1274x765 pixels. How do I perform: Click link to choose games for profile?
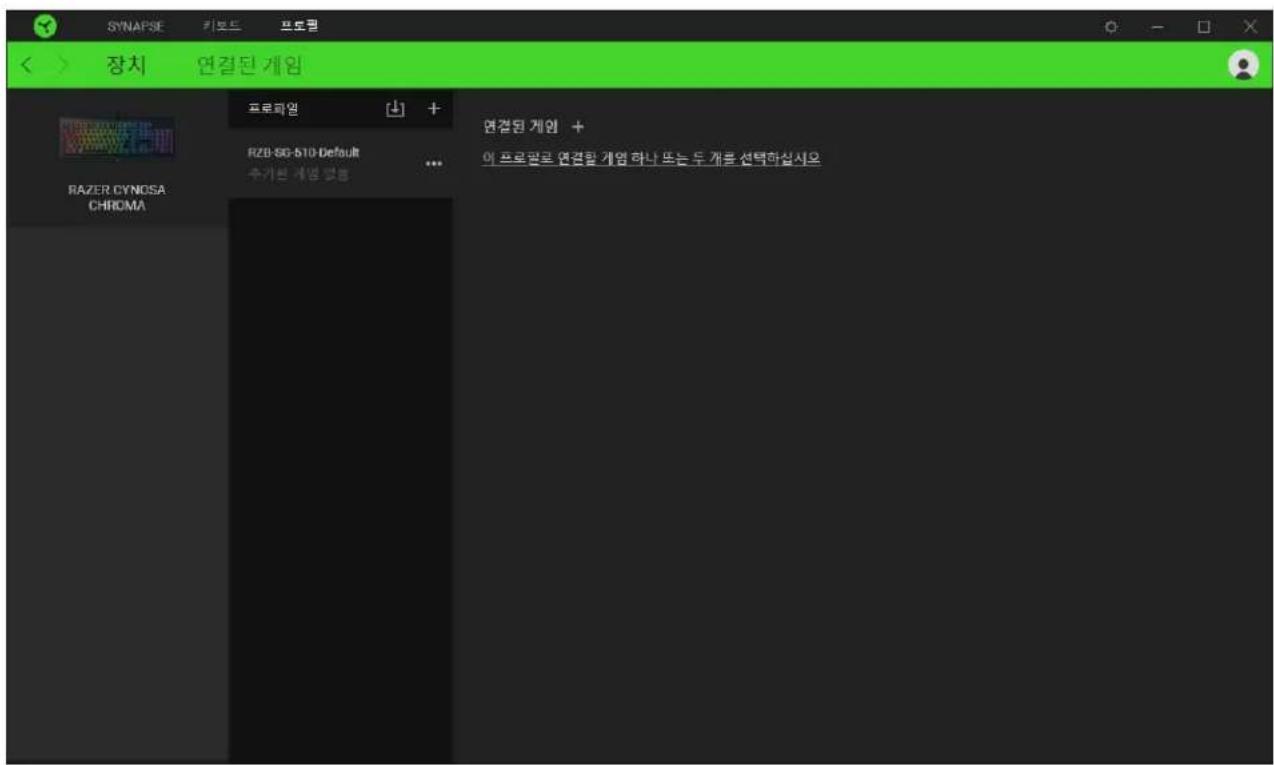pyautogui.click(x=651, y=159)
